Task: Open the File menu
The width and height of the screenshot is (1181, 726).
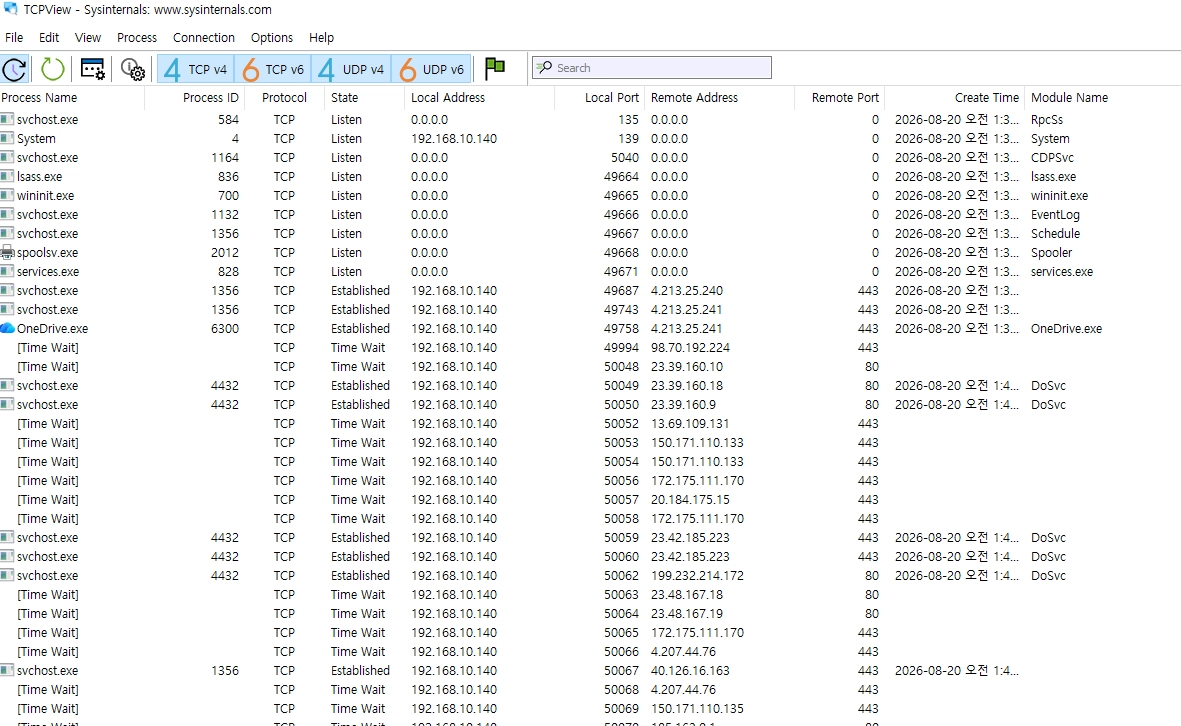Action: click(x=14, y=38)
